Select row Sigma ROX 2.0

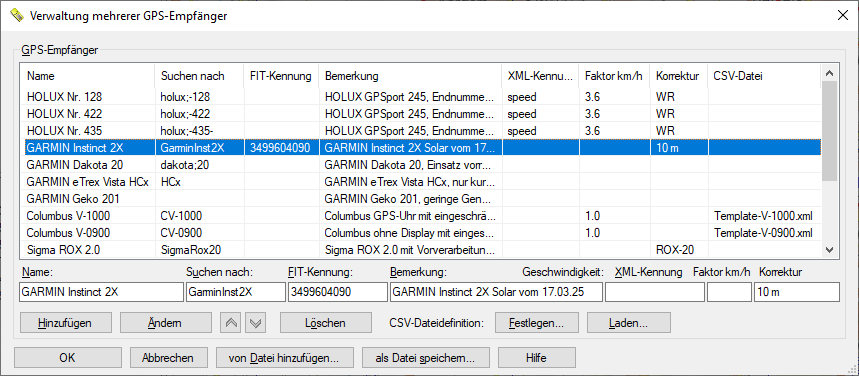coord(421,250)
